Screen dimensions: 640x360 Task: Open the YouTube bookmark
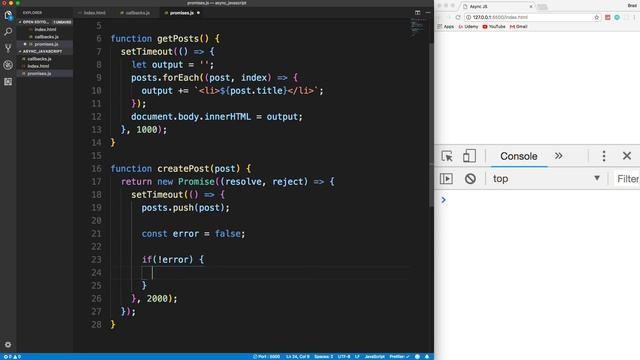pos(494,27)
